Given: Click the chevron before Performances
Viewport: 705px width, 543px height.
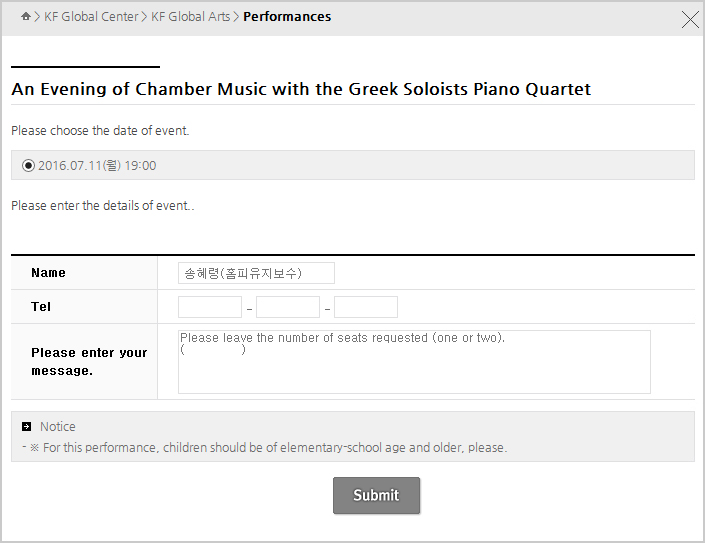Looking at the screenshot, I should 236,17.
